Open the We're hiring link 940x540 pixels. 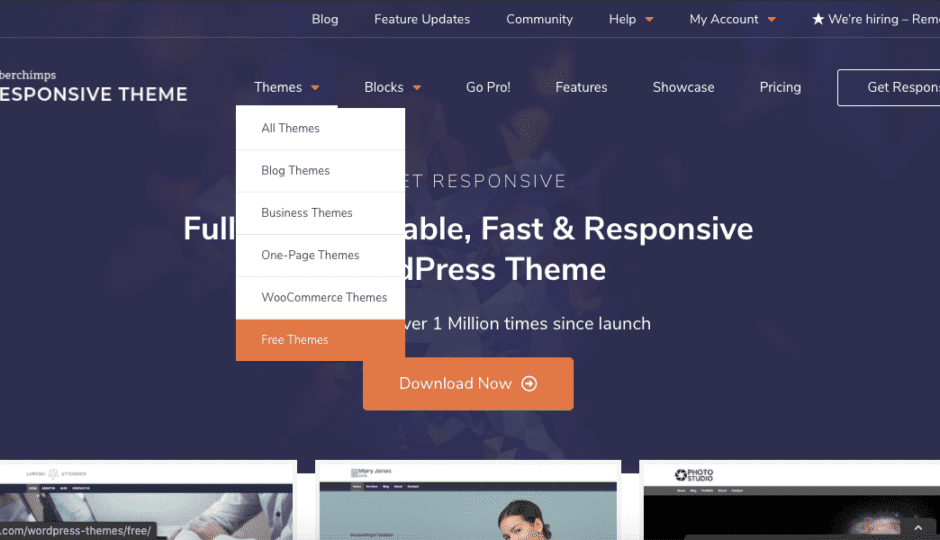click(884, 19)
